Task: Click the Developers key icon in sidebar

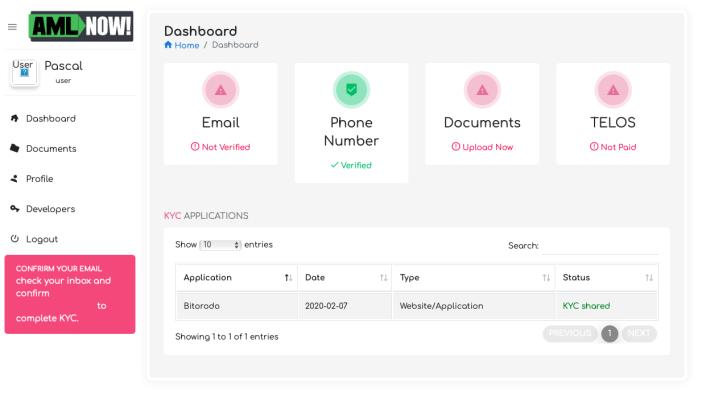Action: [x=14, y=209]
